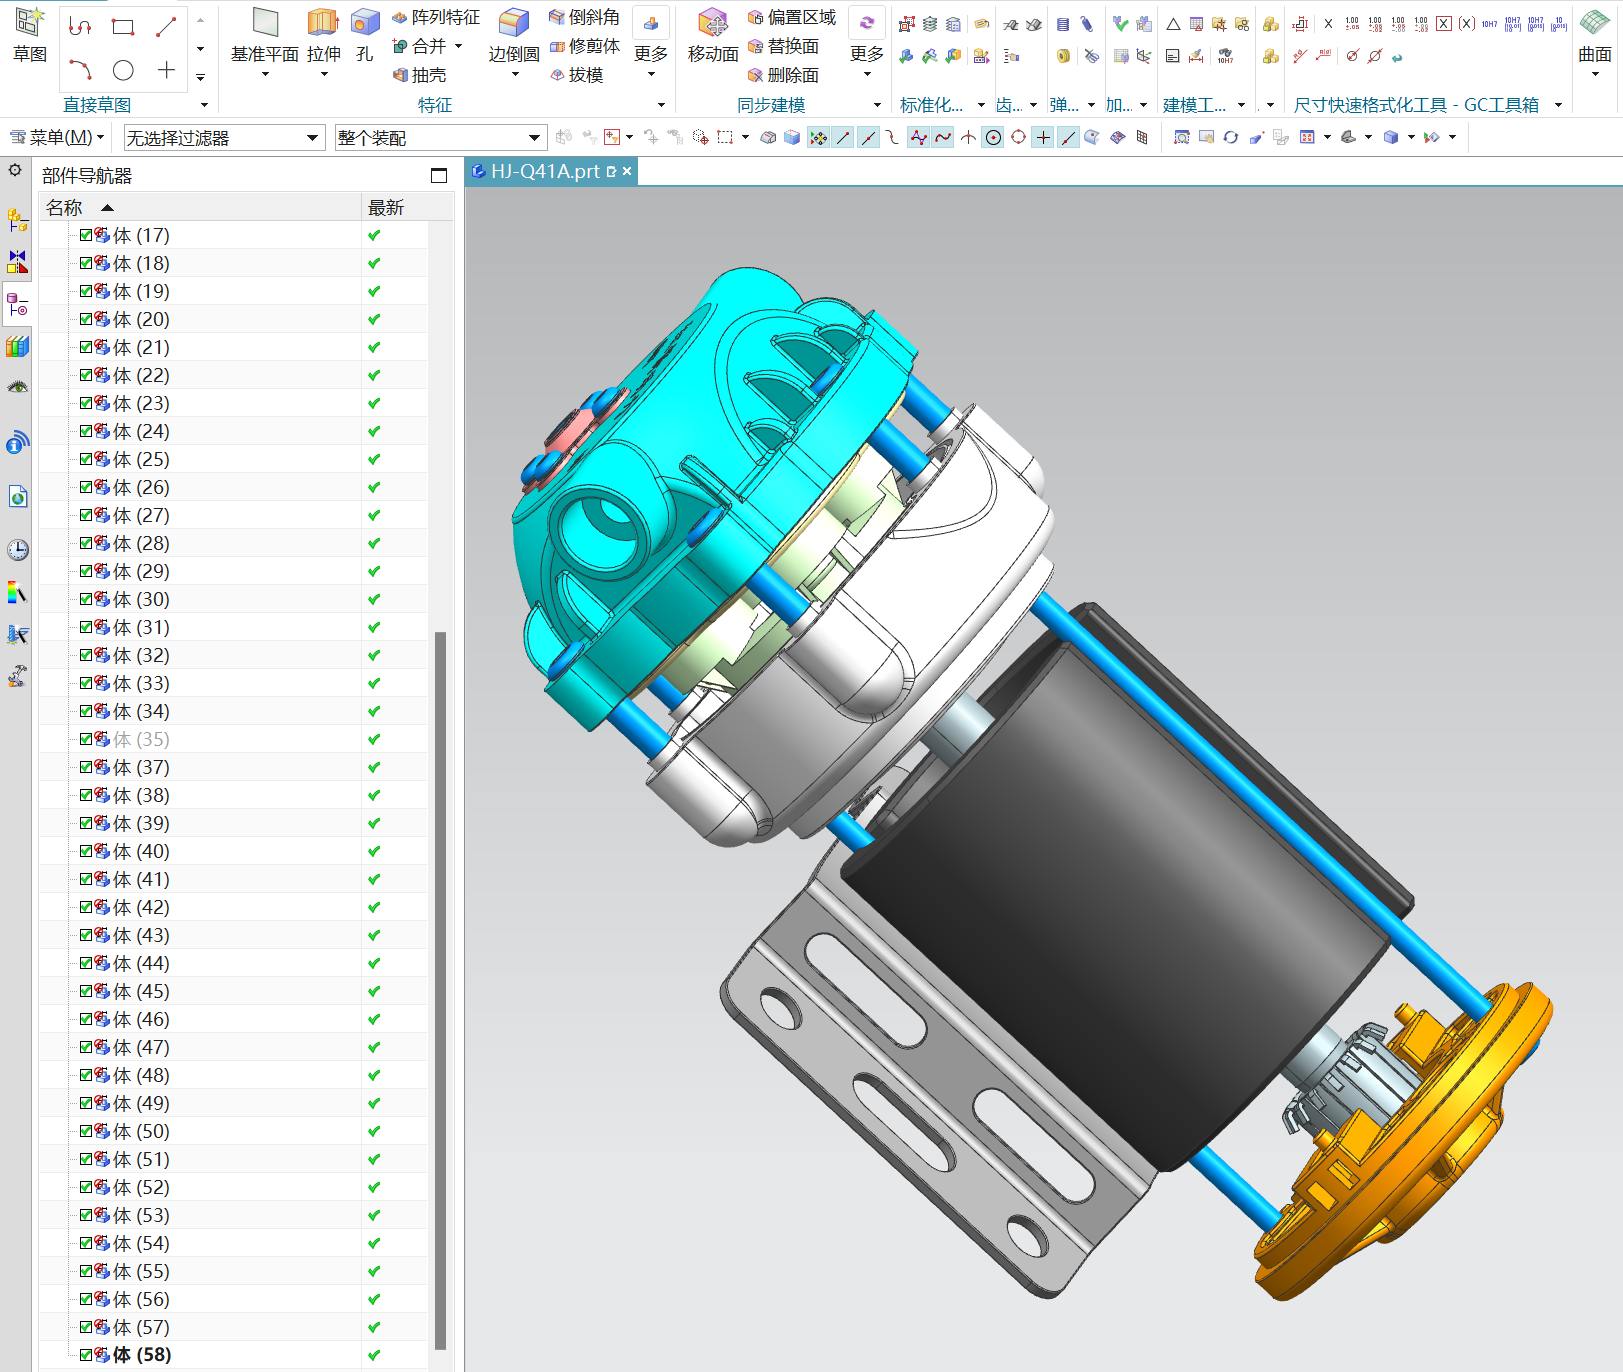Expand the 直接草图 group options arrow
This screenshot has width=1623, height=1372.
pos(205,105)
